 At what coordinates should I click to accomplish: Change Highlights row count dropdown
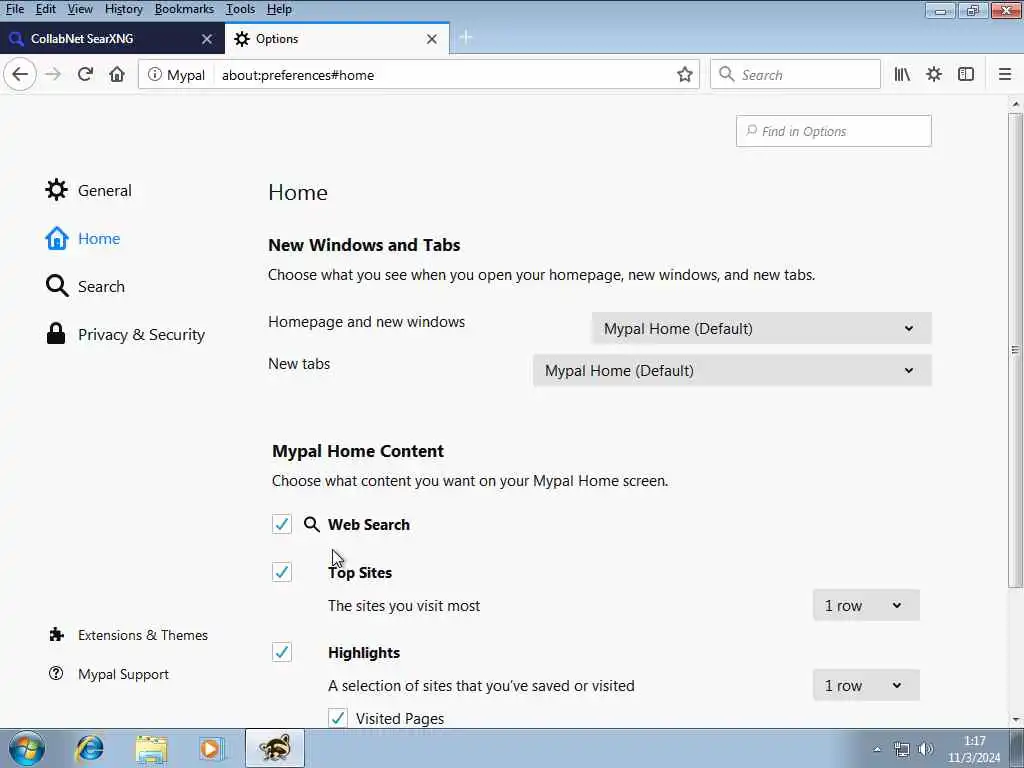pos(866,685)
